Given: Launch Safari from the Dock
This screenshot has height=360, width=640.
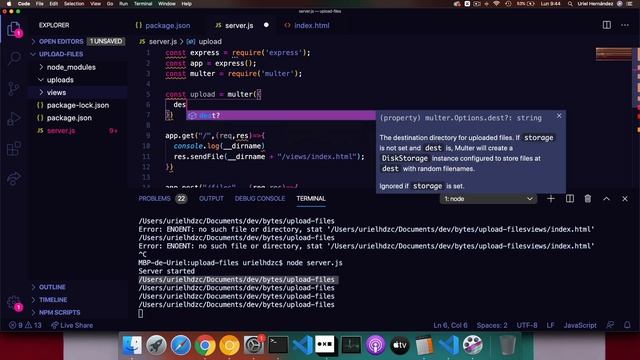Looking at the screenshot, I should pyautogui.click(x=180, y=345).
